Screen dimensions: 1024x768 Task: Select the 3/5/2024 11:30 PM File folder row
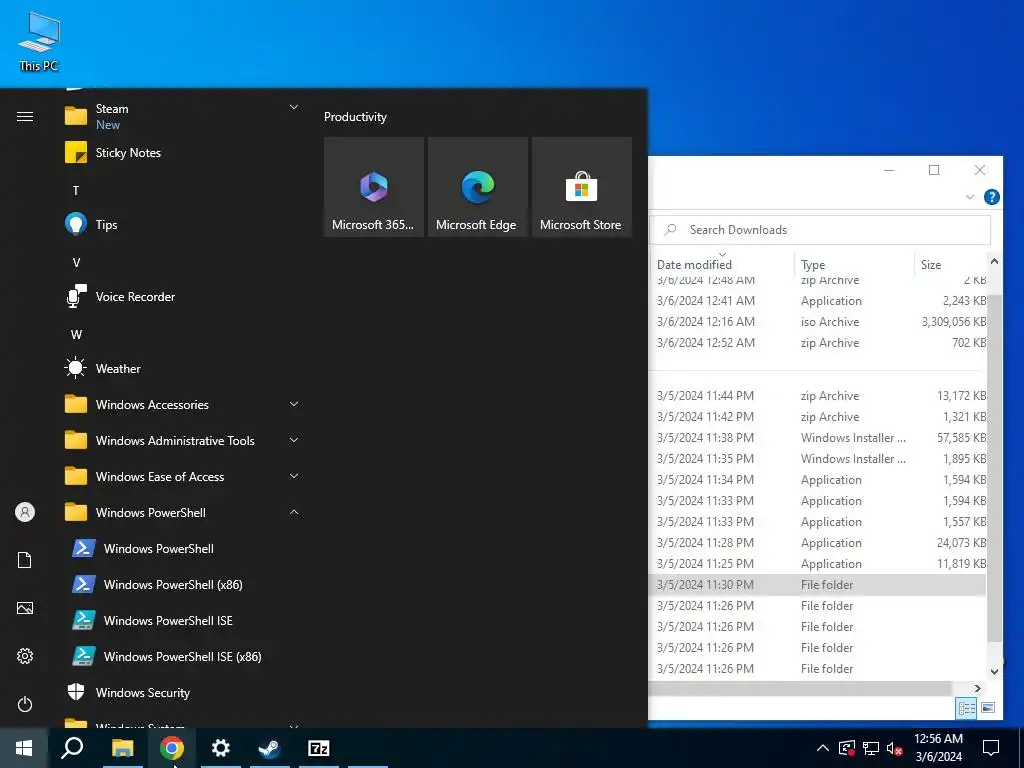coord(819,584)
